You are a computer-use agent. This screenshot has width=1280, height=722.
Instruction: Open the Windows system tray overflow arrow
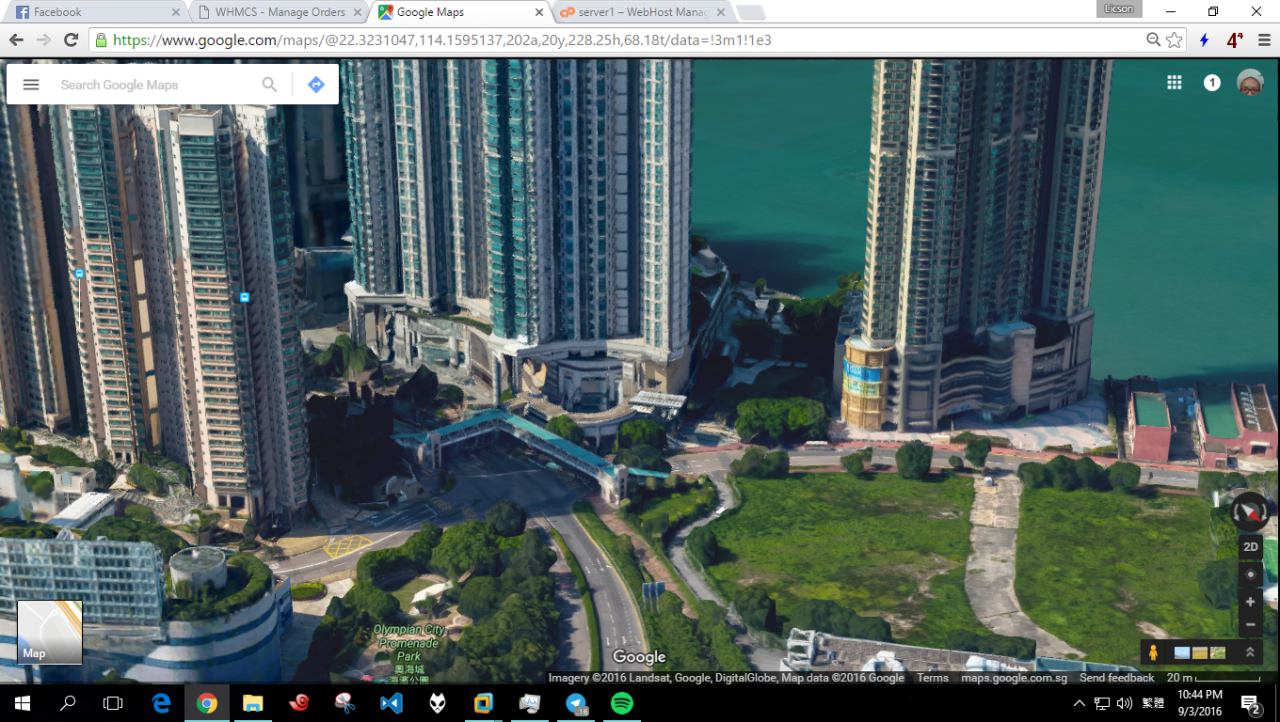[1079, 703]
